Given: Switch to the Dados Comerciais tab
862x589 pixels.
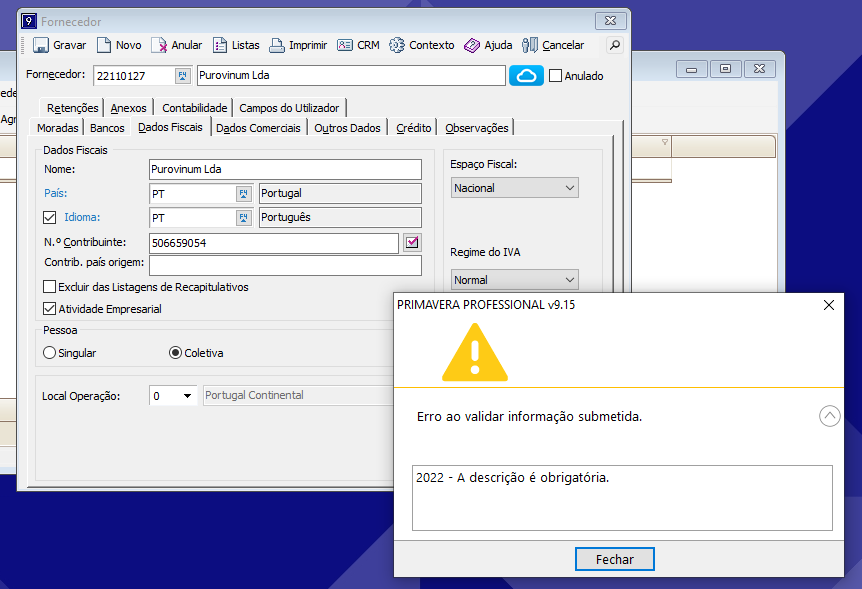Looking at the screenshot, I should [x=258, y=128].
